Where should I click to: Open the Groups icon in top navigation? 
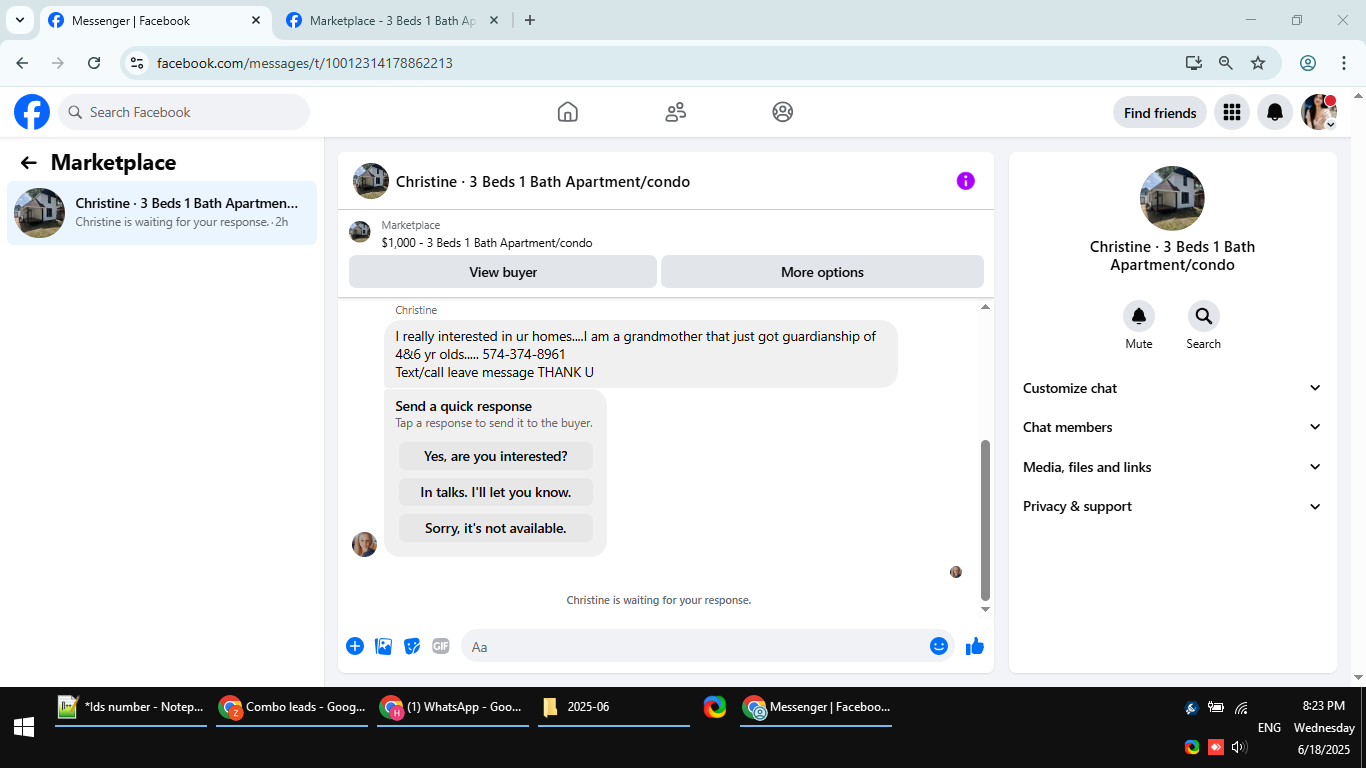click(783, 112)
